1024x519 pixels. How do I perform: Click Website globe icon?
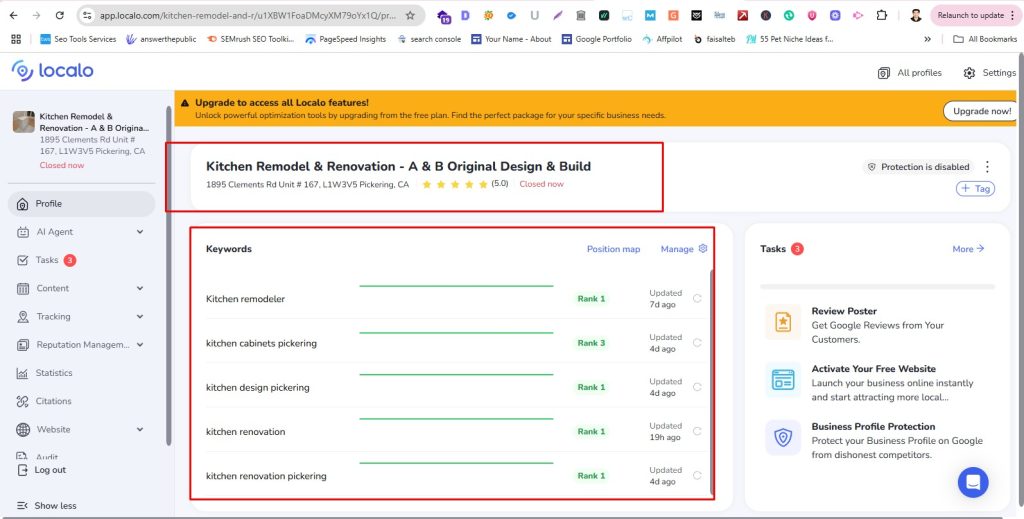coord(23,430)
